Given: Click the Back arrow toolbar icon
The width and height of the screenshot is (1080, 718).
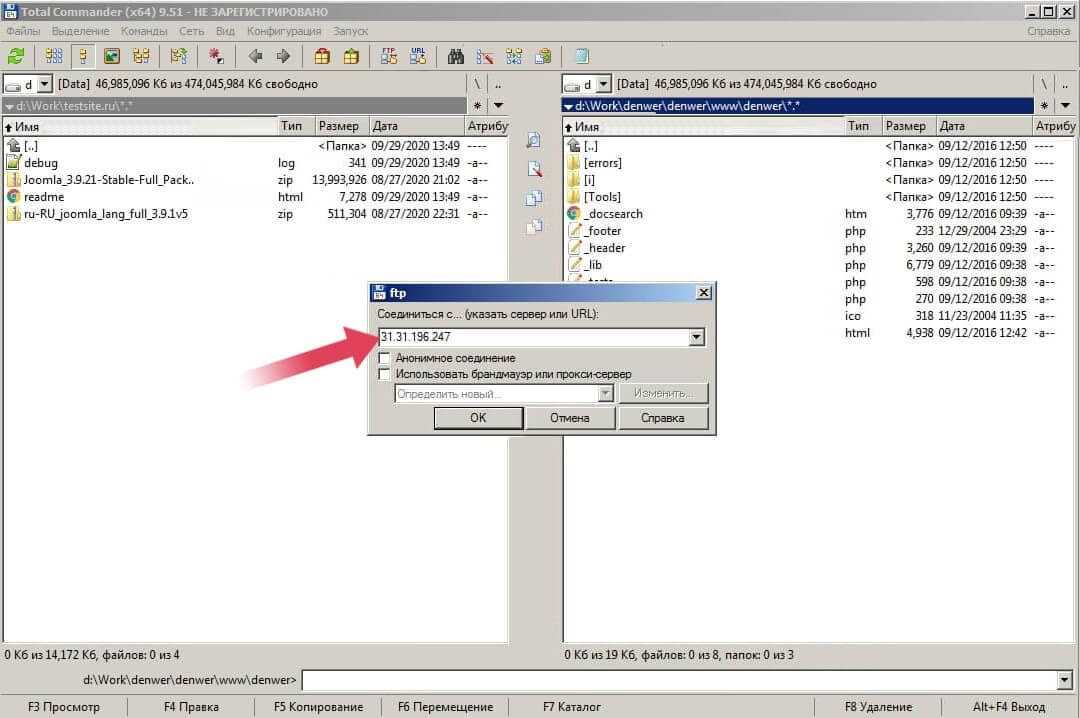Looking at the screenshot, I should (x=255, y=56).
